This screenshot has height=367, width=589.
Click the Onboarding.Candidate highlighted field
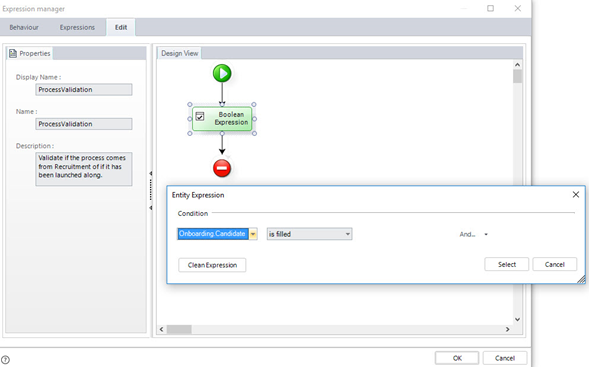[213, 234]
